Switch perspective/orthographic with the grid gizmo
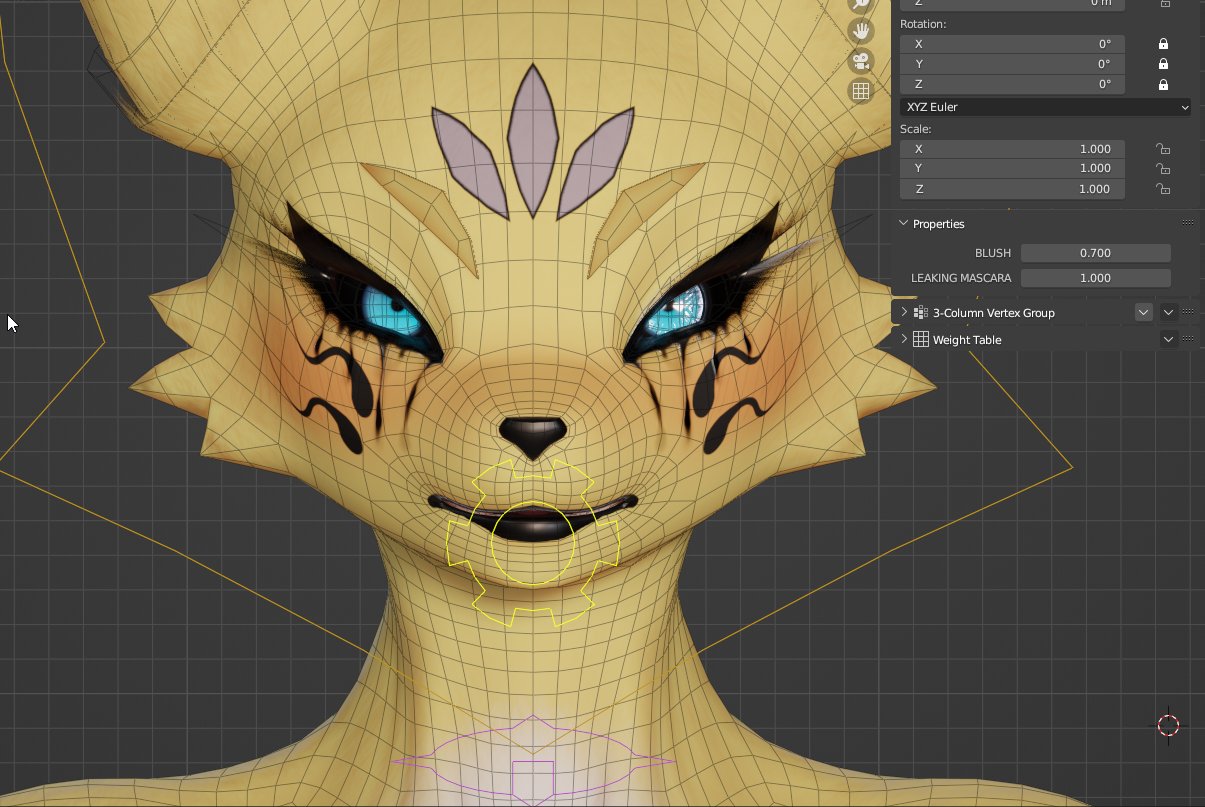Image resolution: width=1205 pixels, height=807 pixels. point(860,91)
